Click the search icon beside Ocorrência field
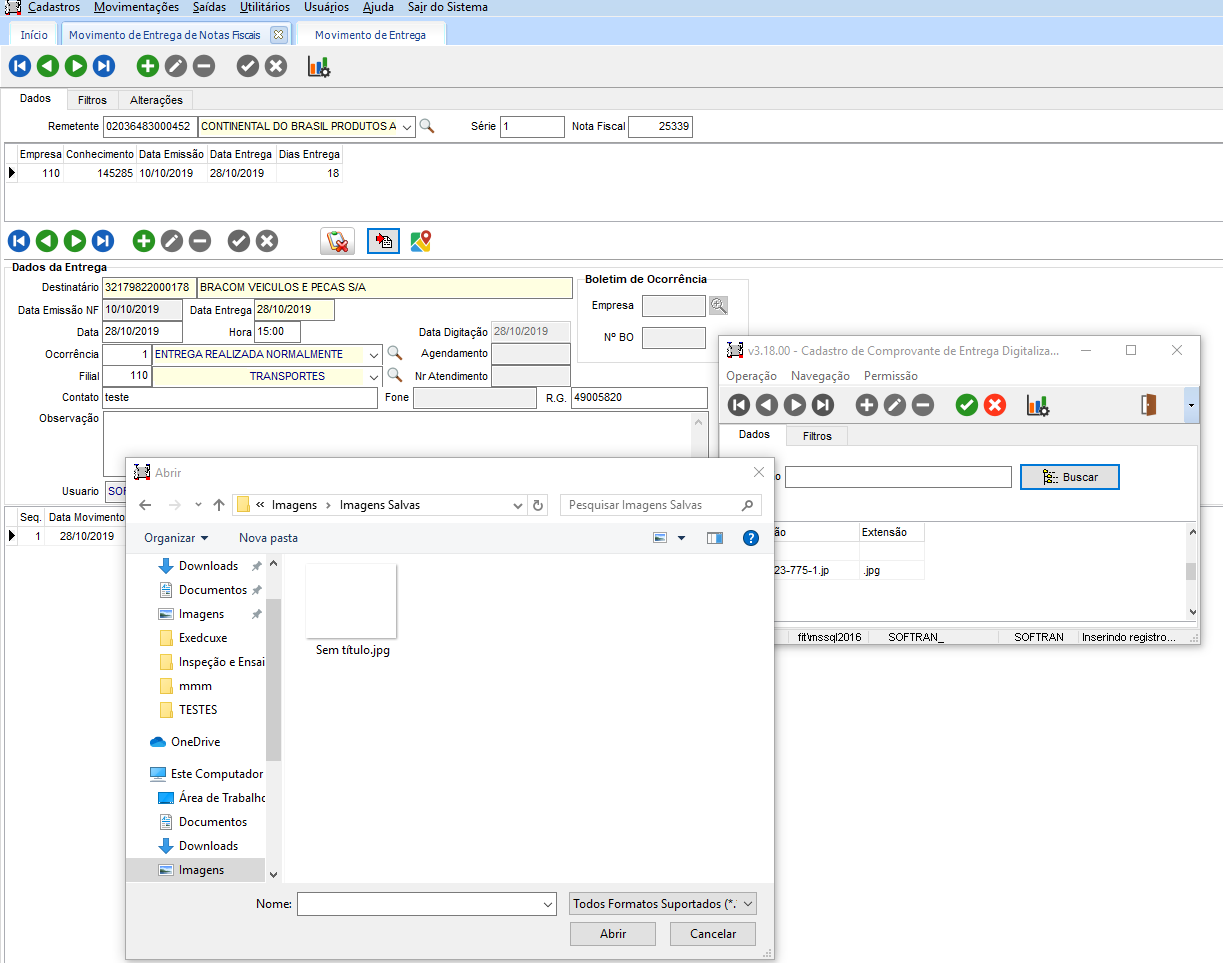The width and height of the screenshot is (1223, 963). pyautogui.click(x=395, y=354)
